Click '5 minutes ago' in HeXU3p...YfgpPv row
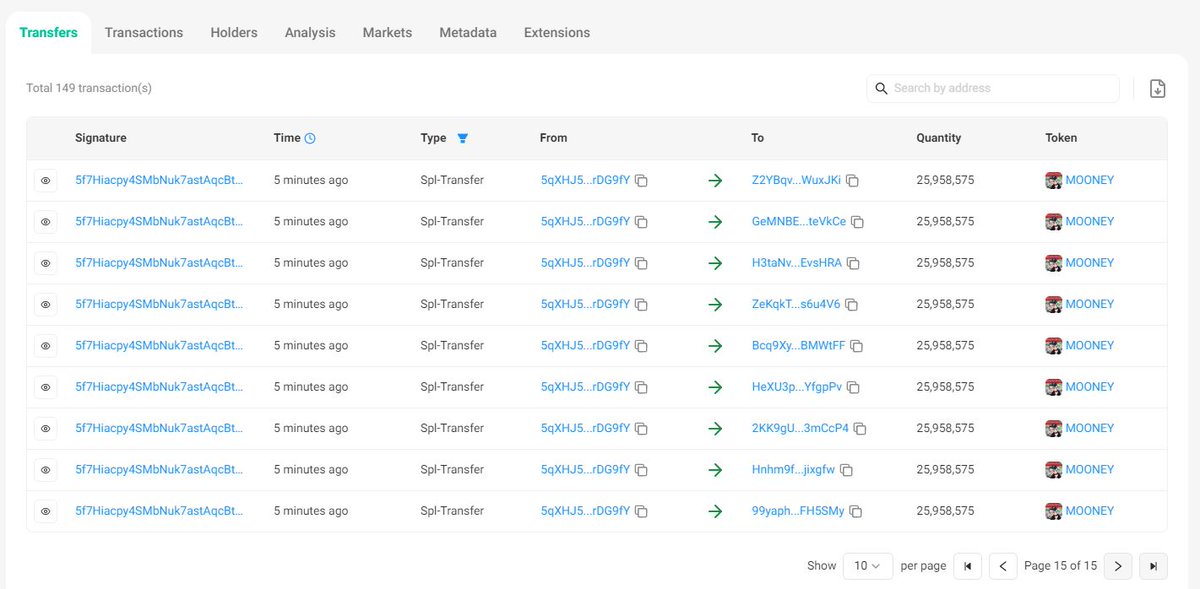The width and height of the screenshot is (1200, 589). point(311,387)
